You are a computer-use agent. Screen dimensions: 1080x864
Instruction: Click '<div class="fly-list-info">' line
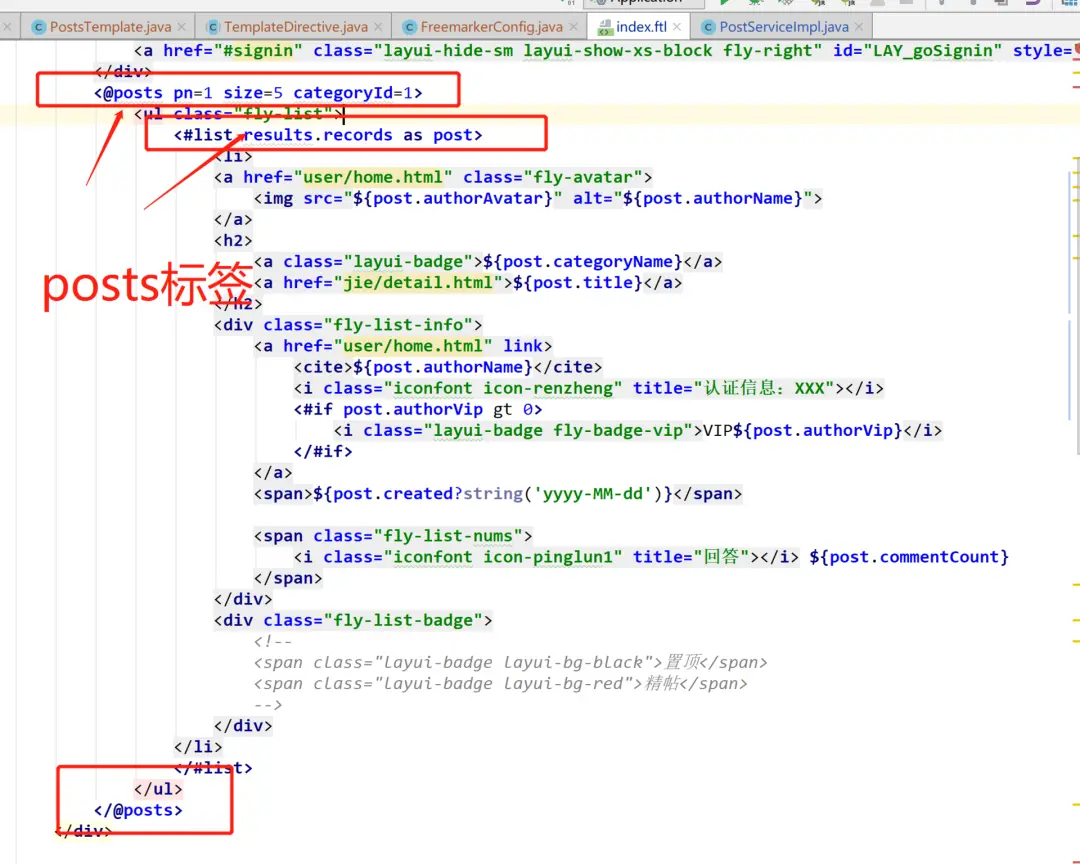[348, 325]
